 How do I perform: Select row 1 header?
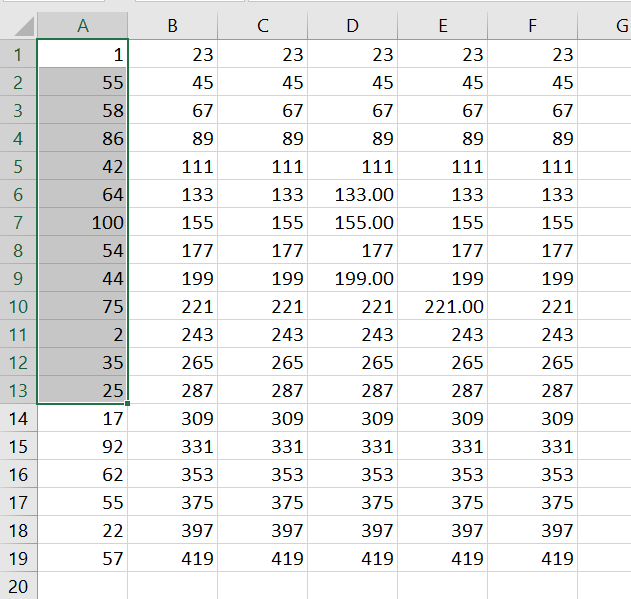click(18, 56)
